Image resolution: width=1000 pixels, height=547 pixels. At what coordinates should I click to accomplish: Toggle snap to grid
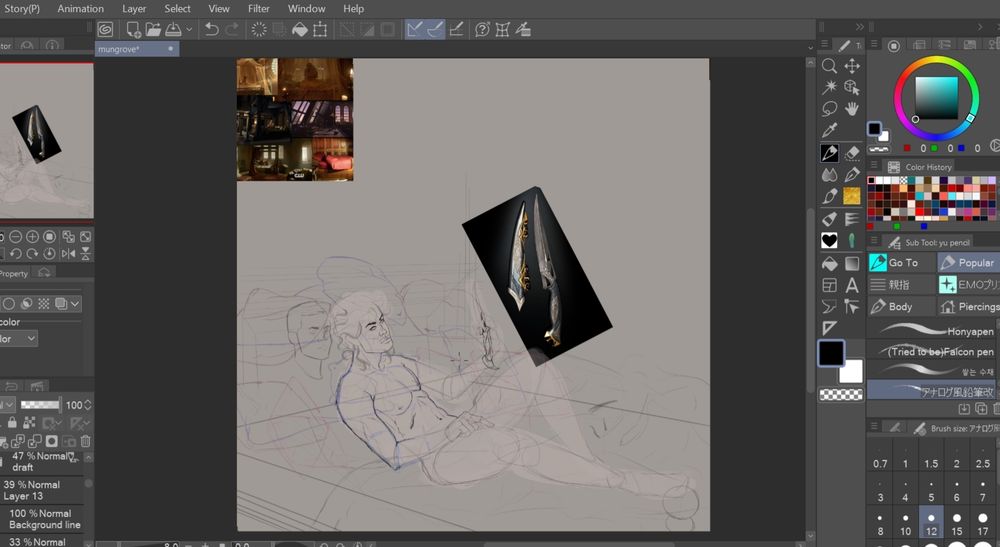[x=456, y=29]
